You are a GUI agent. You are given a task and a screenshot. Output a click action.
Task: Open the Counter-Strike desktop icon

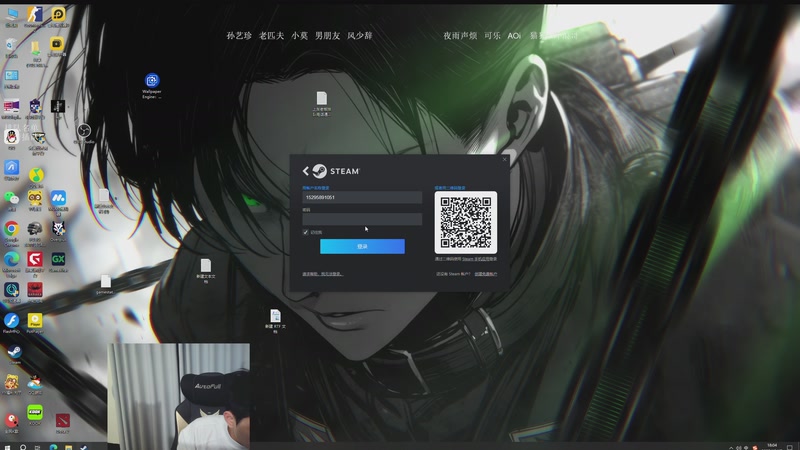click(35, 14)
